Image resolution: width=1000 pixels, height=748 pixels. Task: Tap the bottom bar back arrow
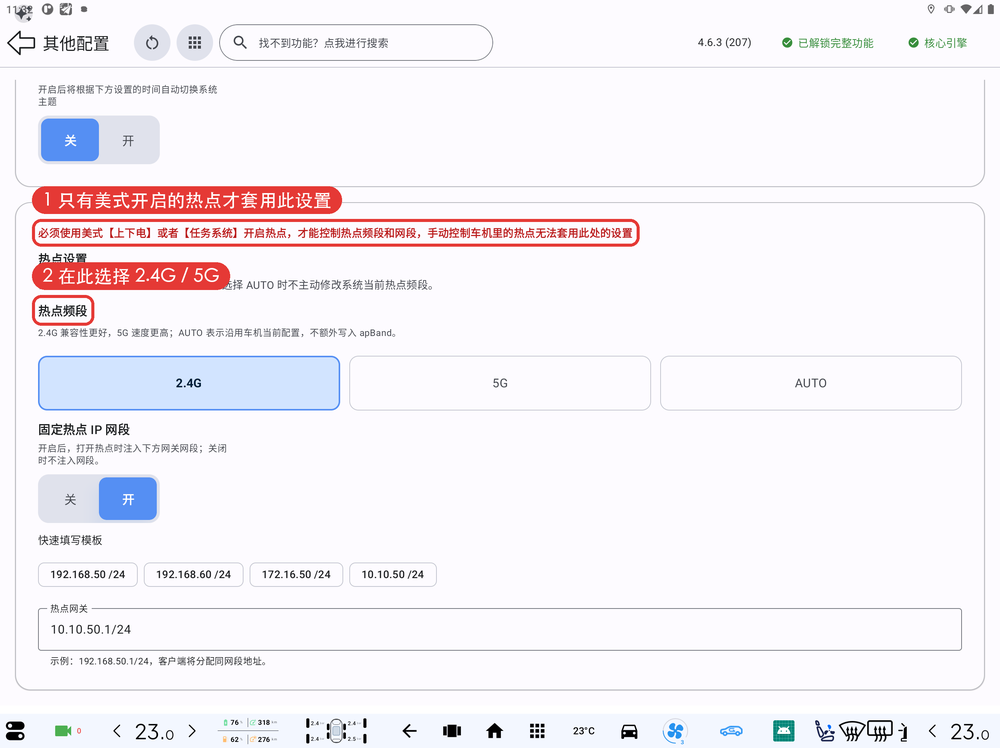coord(409,731)
